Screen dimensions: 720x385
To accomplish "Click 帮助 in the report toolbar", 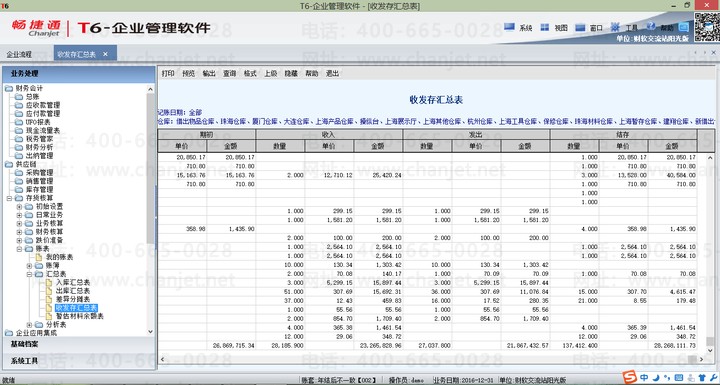I will click(x=312, y=74).
